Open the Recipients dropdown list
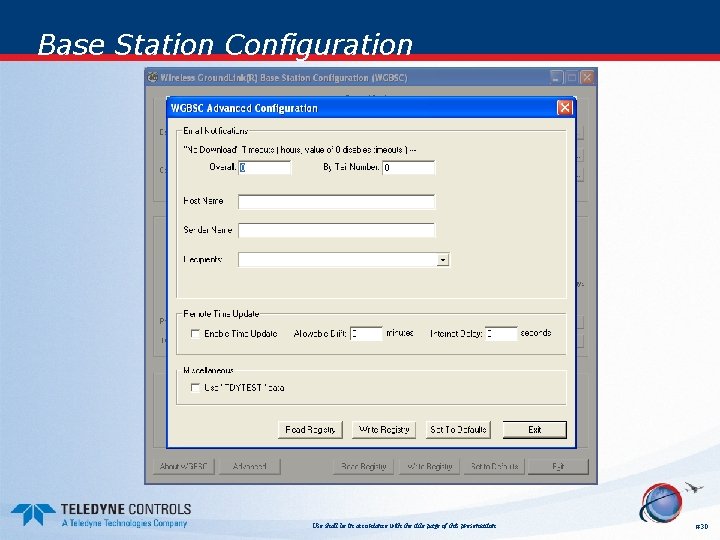The width and height of the screenshot is (720, 540). pos(443,260)
